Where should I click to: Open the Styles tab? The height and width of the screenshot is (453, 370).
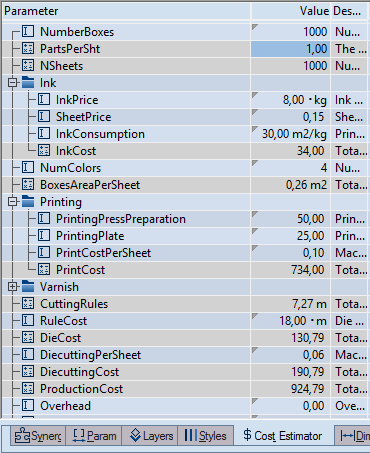(205, 436)
